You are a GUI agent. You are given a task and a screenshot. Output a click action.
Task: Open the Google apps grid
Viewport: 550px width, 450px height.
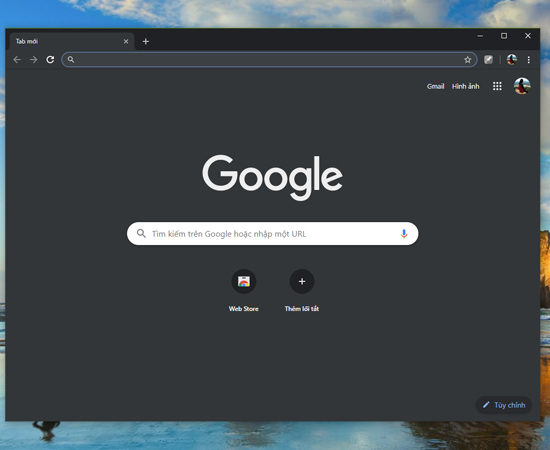pos(497,86)
